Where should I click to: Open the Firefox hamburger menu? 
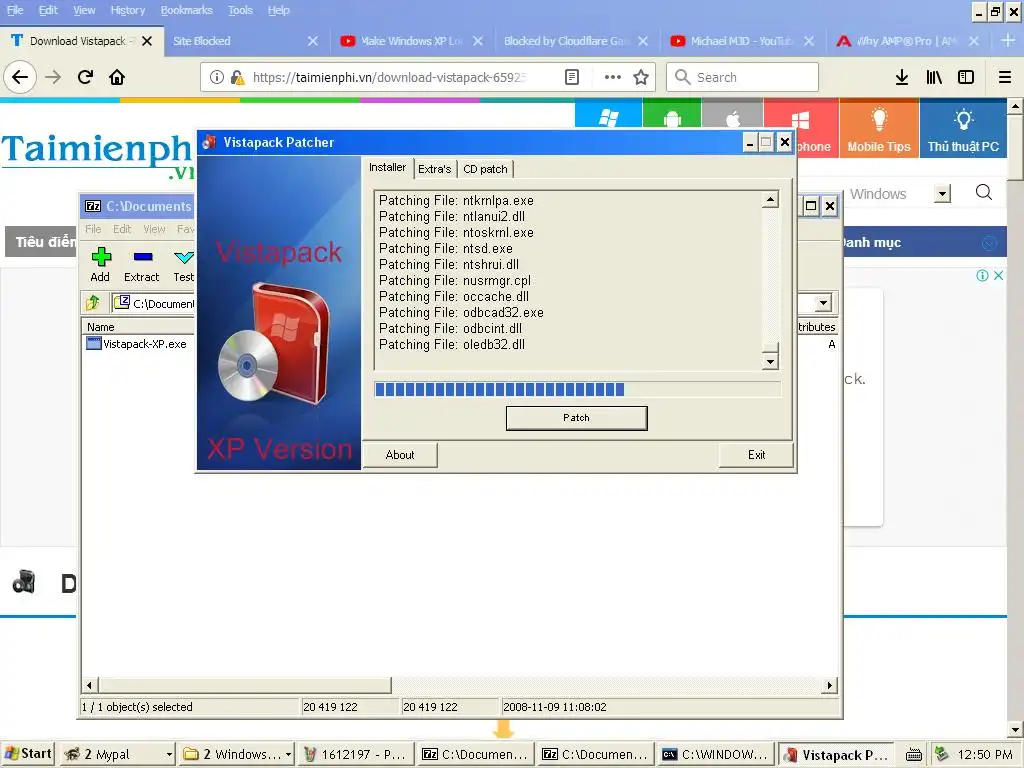(1005, 78)
